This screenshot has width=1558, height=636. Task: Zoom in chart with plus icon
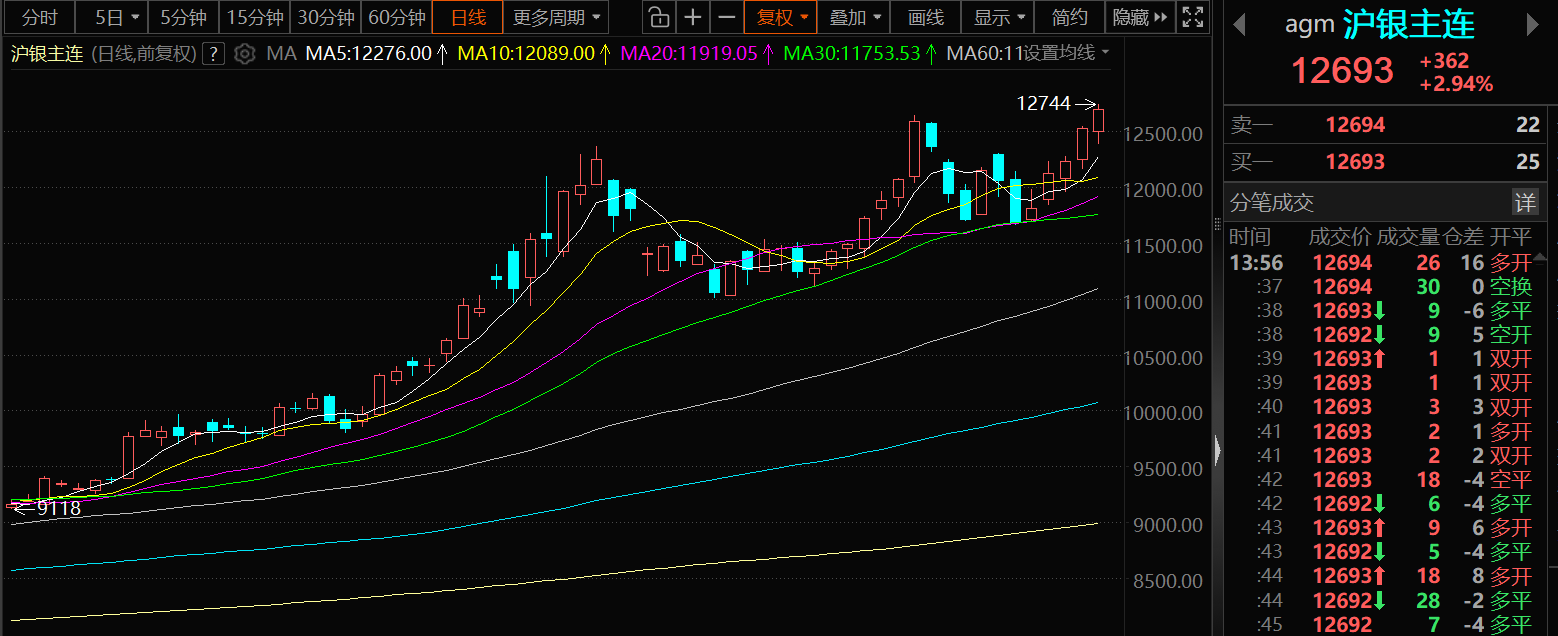pyautogui.click(x=692, y=17)
